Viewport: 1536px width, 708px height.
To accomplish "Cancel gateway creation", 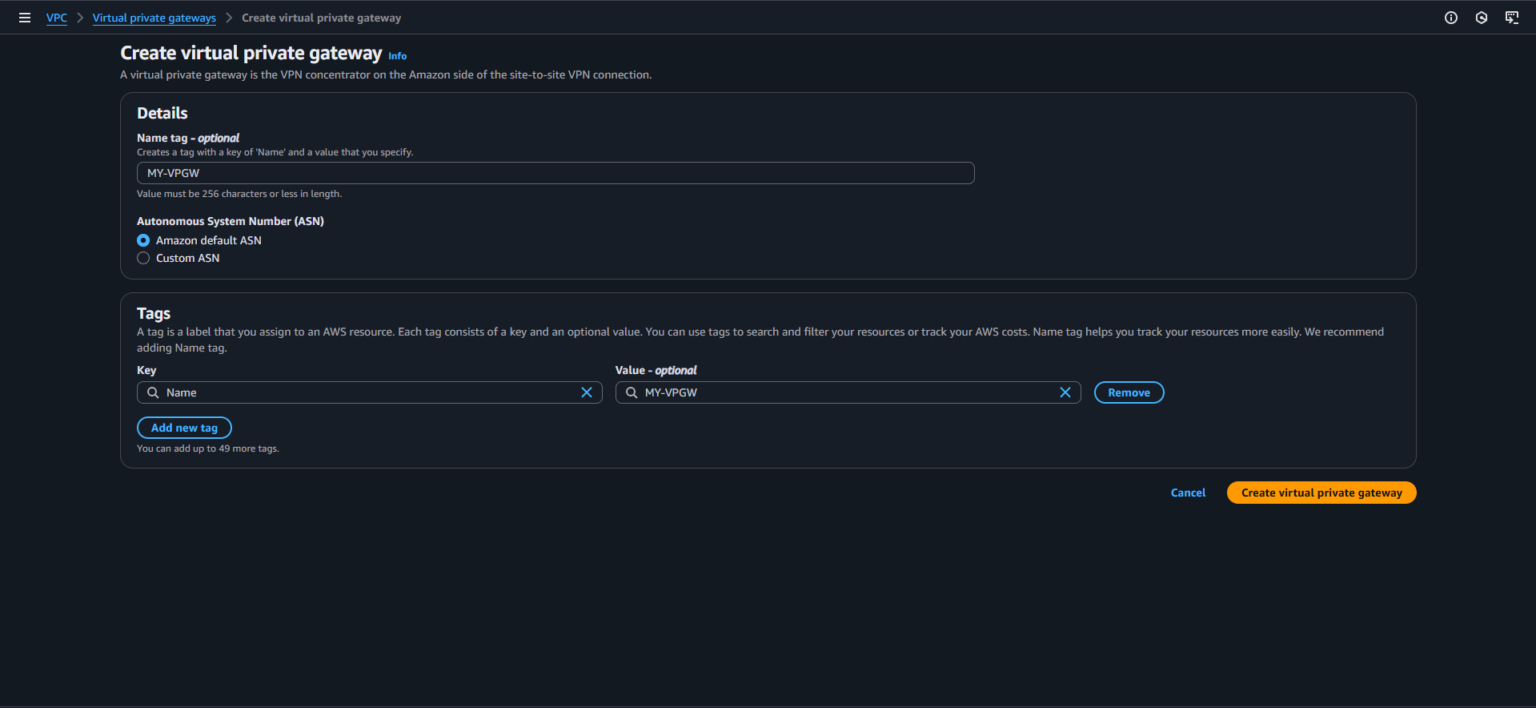I will tap(1188, 493).
